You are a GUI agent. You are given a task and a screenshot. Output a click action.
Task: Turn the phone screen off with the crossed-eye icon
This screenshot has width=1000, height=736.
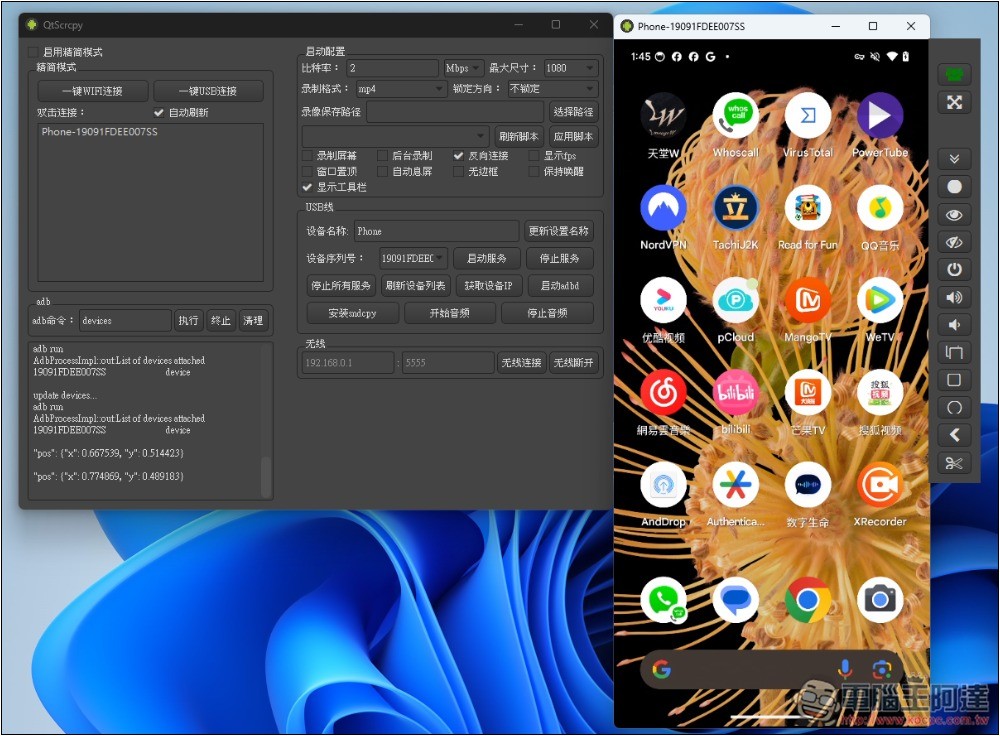coord(954,242)
